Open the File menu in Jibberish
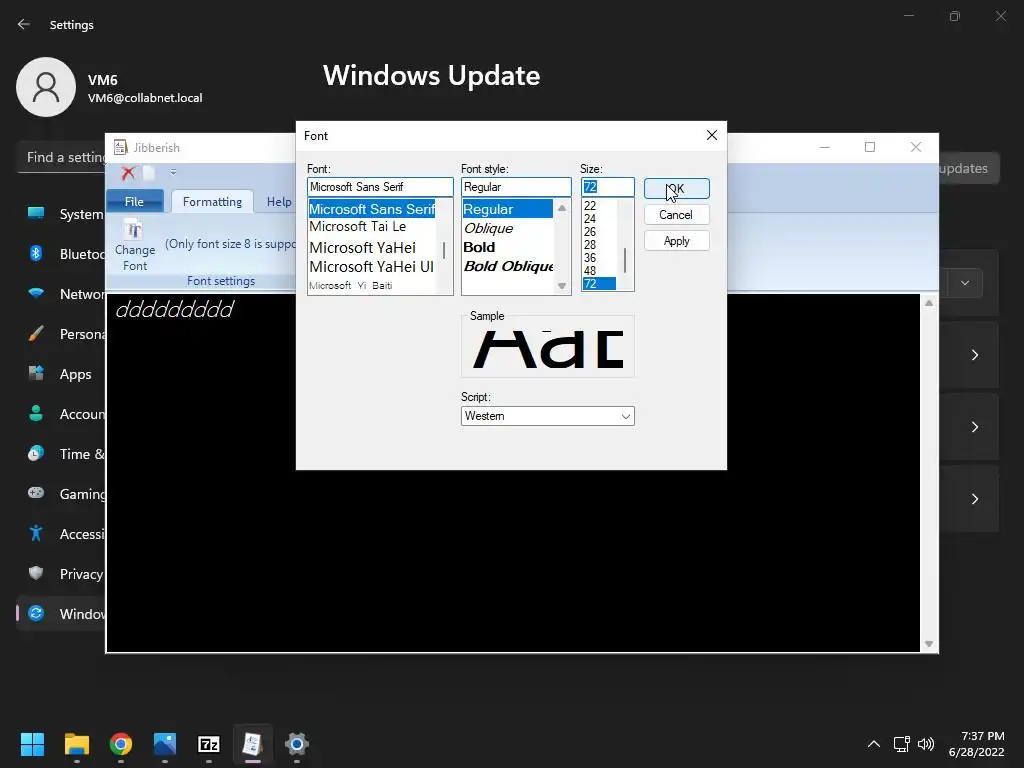This screenshot has width=1024, height=768. pyautogui.click(x=134, y=201)
